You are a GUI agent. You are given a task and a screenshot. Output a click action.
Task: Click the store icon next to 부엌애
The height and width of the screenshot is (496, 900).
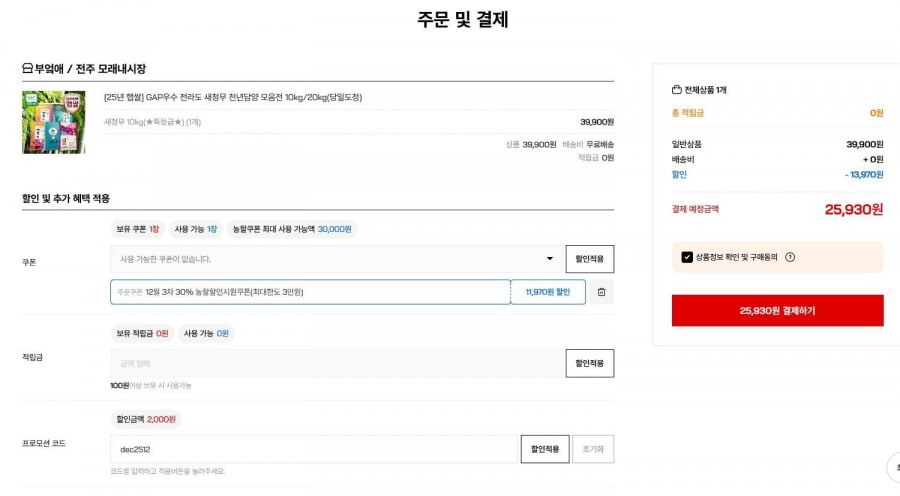(x=27, y=68)
